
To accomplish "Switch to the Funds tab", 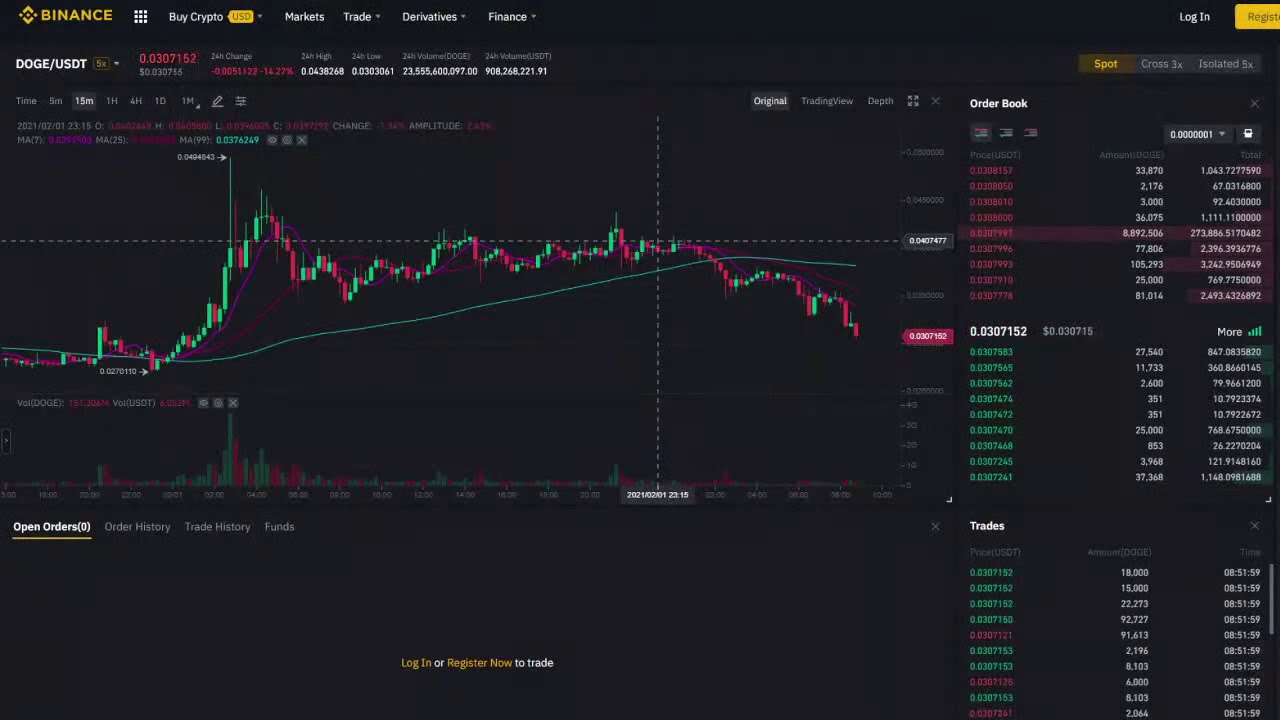I will pos(279,527).
